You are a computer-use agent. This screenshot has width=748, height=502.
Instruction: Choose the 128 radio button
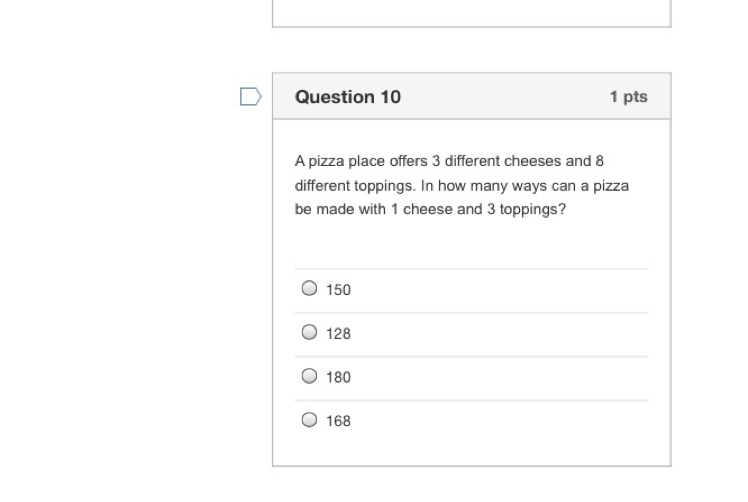click(309, 333)
